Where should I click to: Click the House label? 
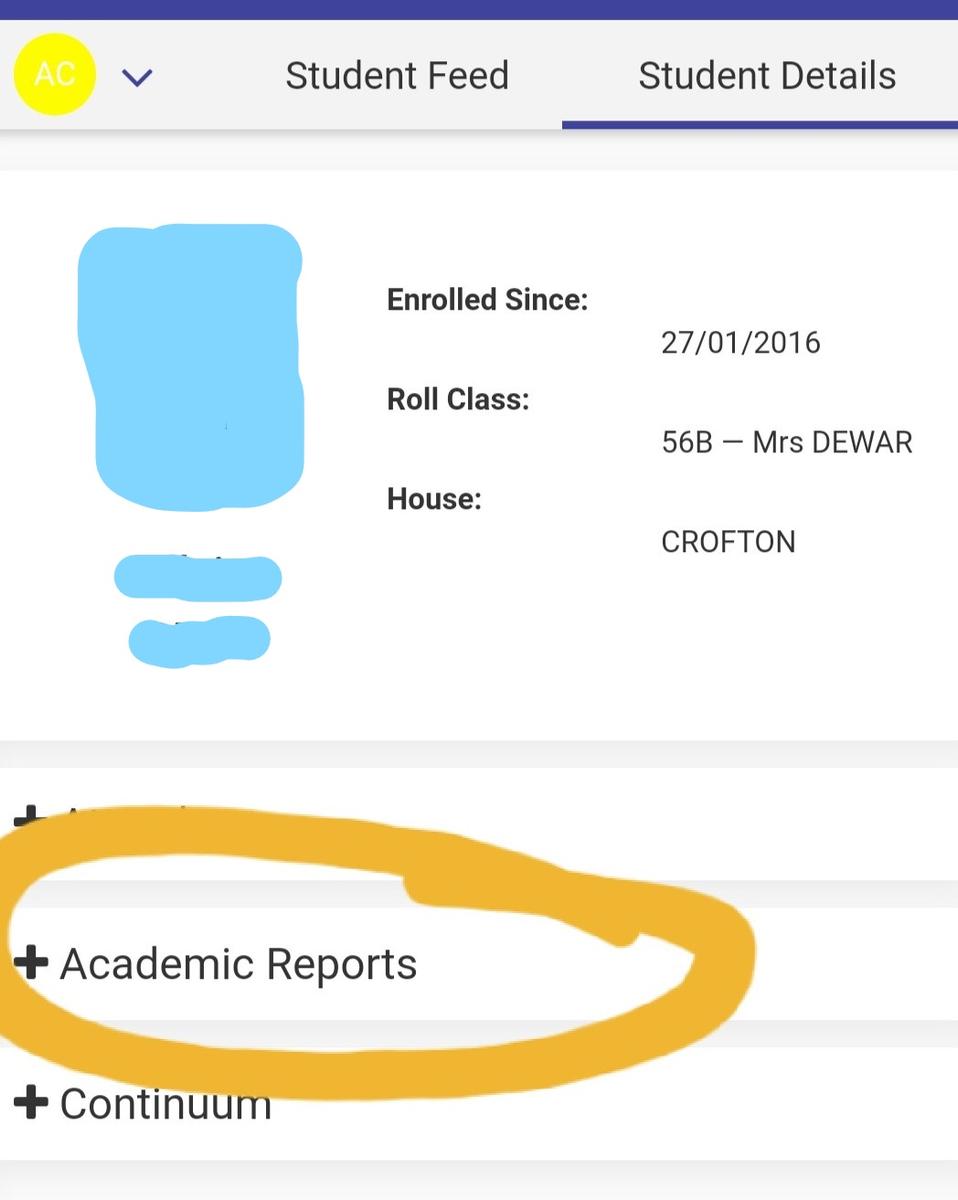(x=434, y=498)
